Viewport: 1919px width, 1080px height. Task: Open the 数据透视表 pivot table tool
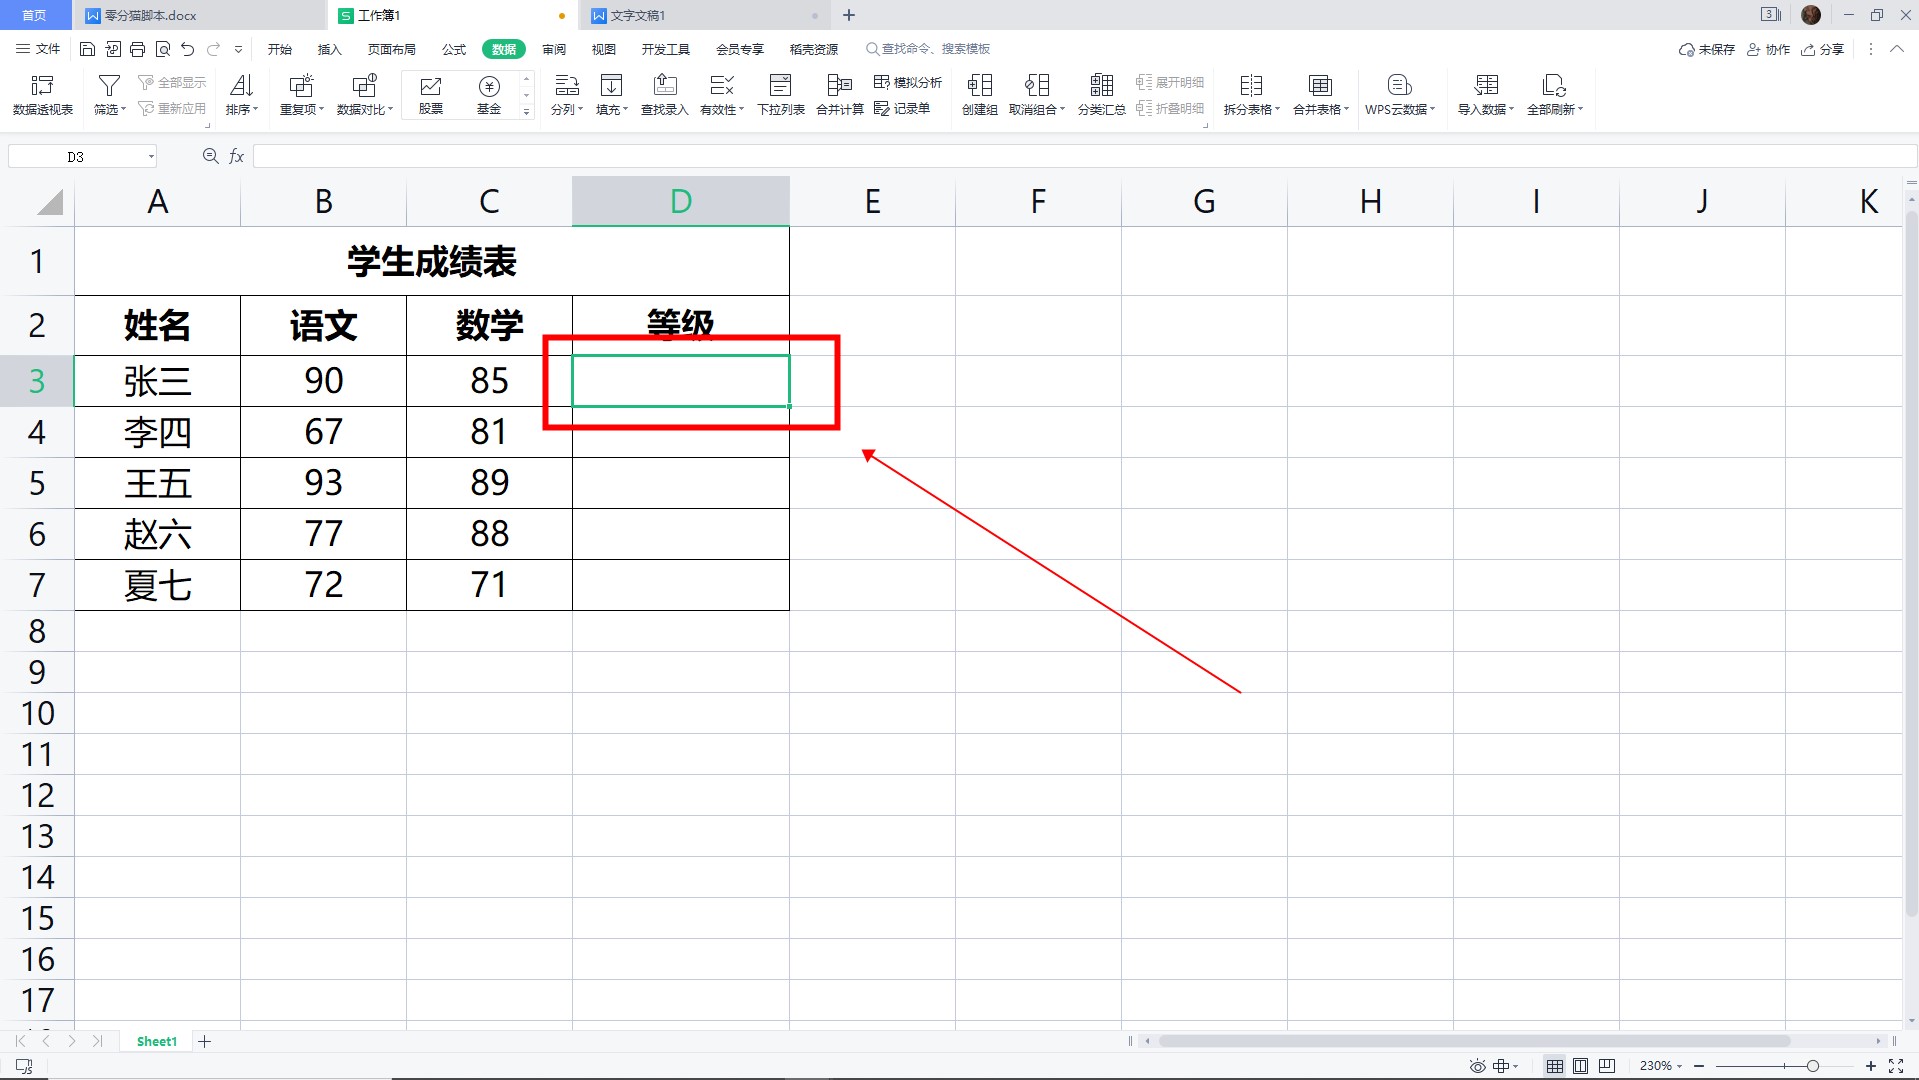tap(43, 96)
